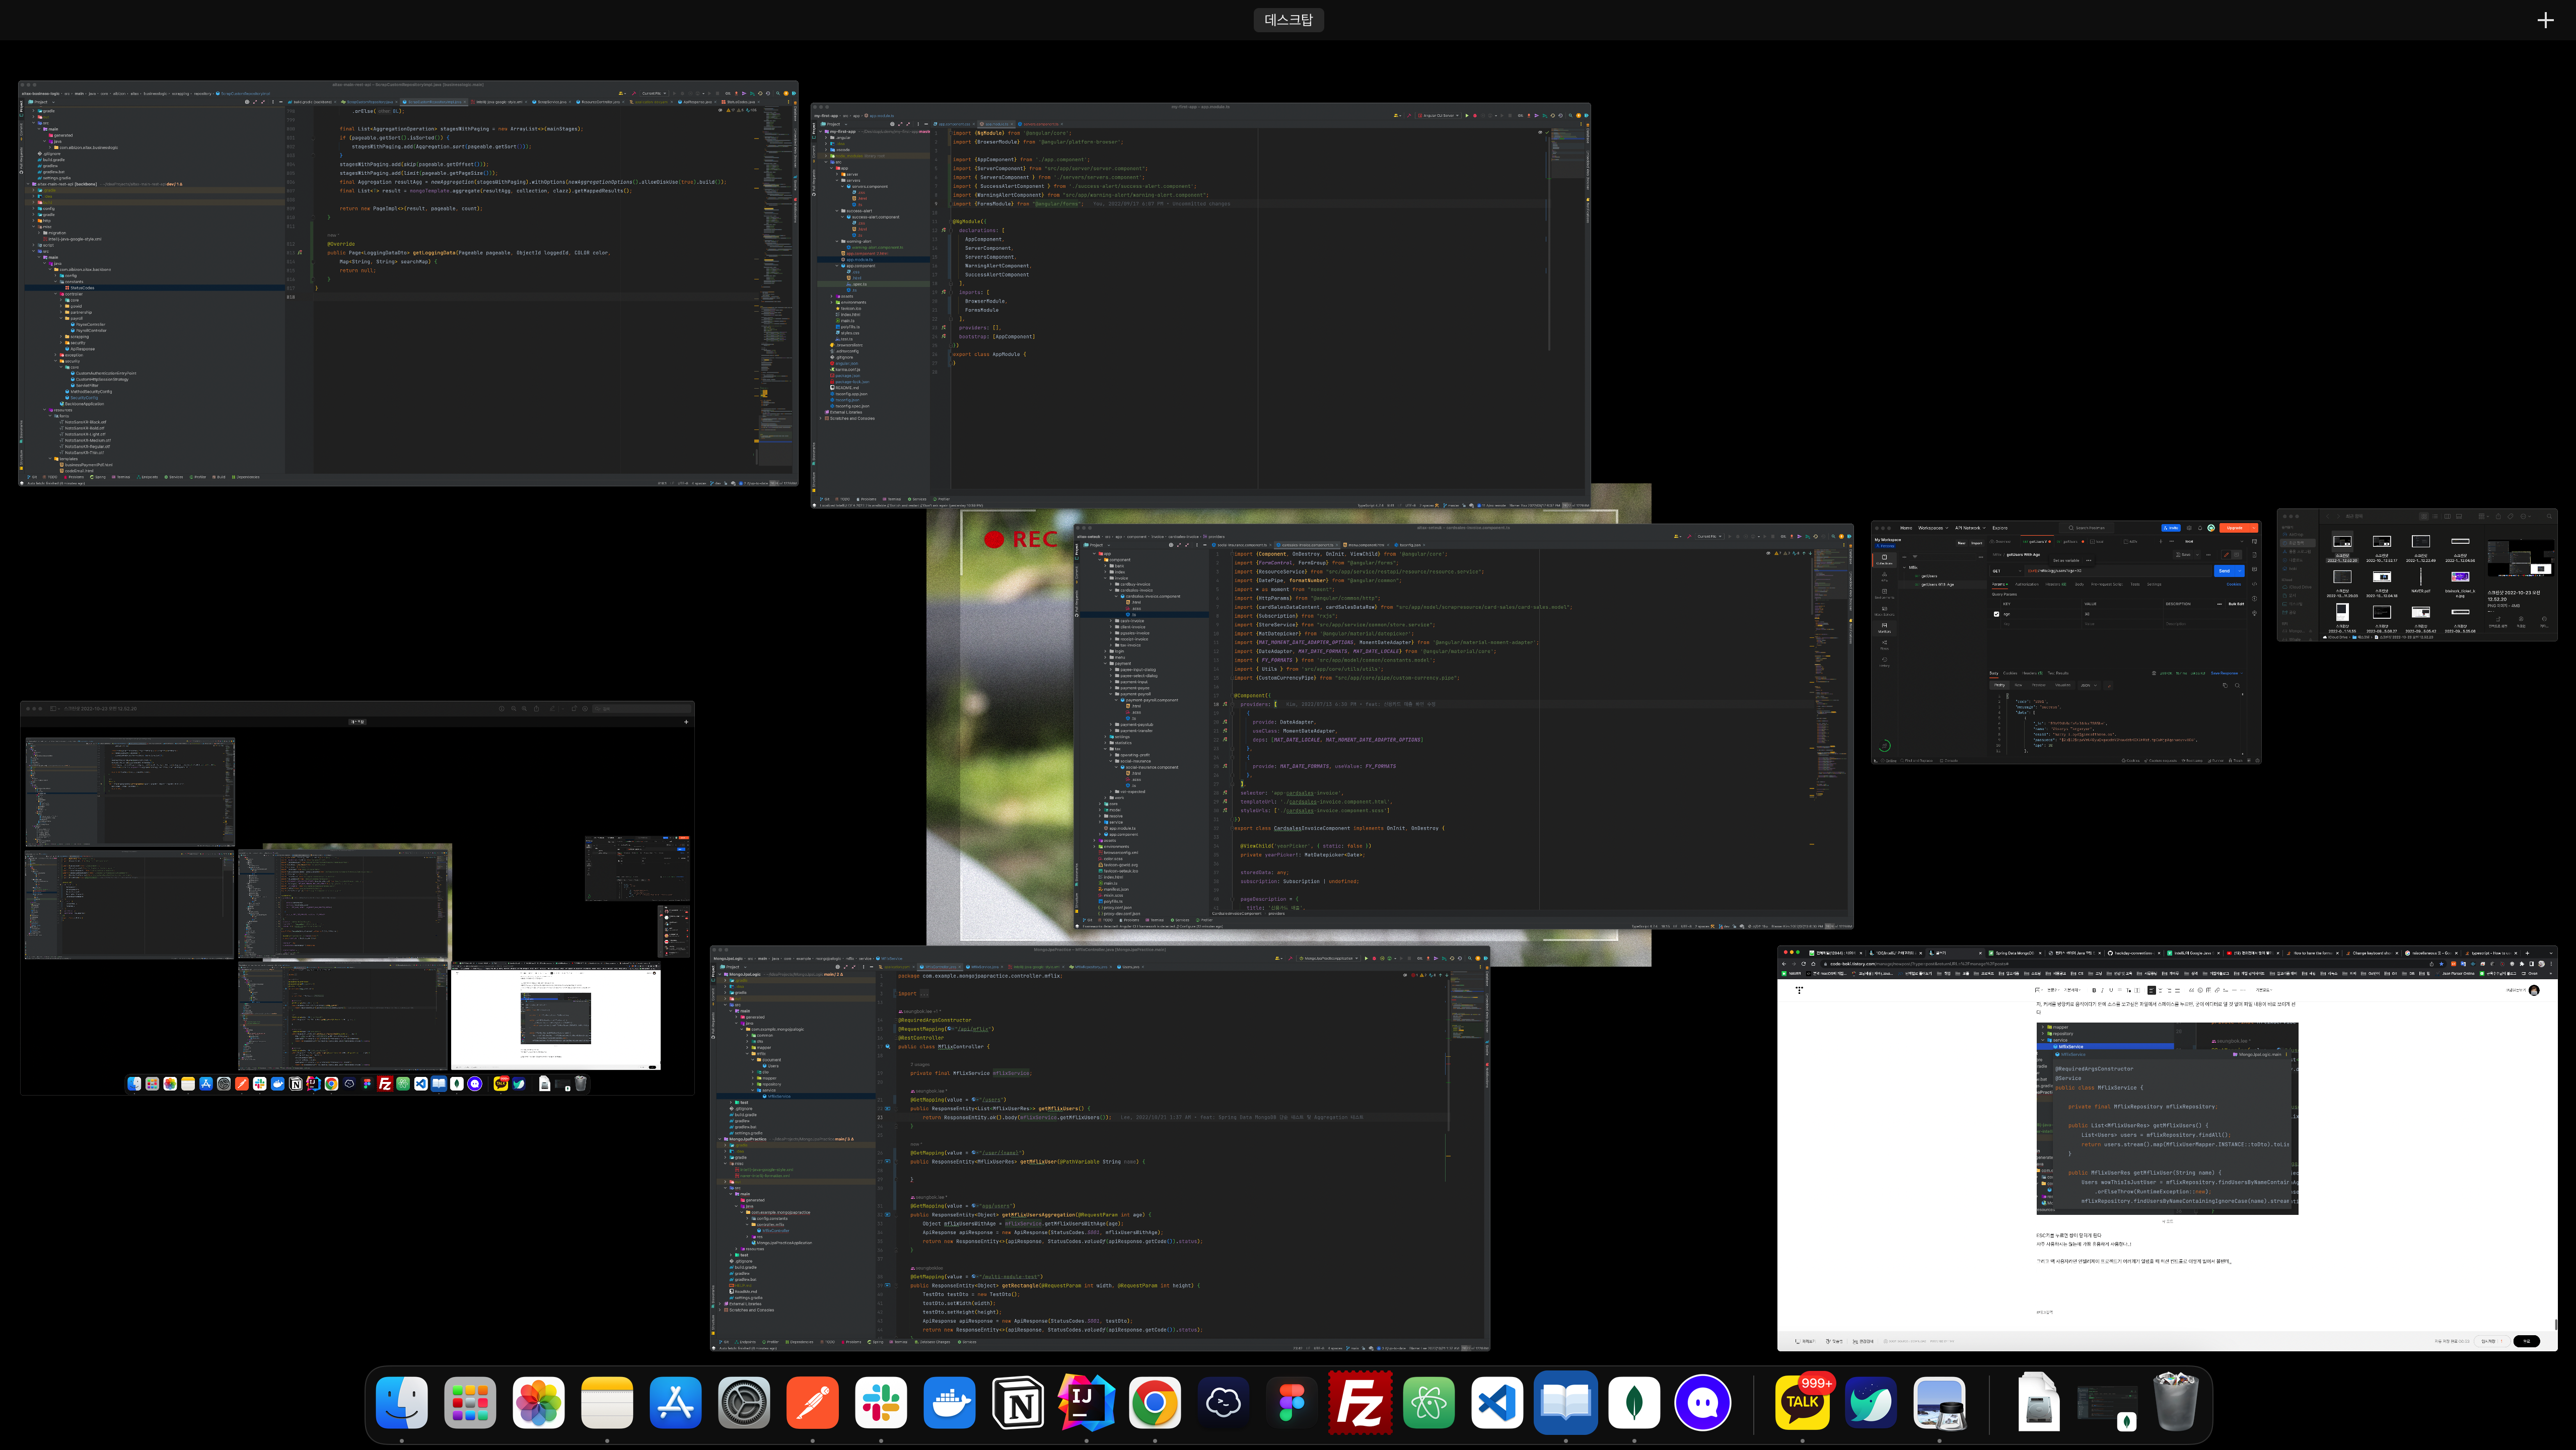Select the Finder recent items window
Image resolution: width=2576 pixels, height=1450 pixels.
tap(2416, 575)
